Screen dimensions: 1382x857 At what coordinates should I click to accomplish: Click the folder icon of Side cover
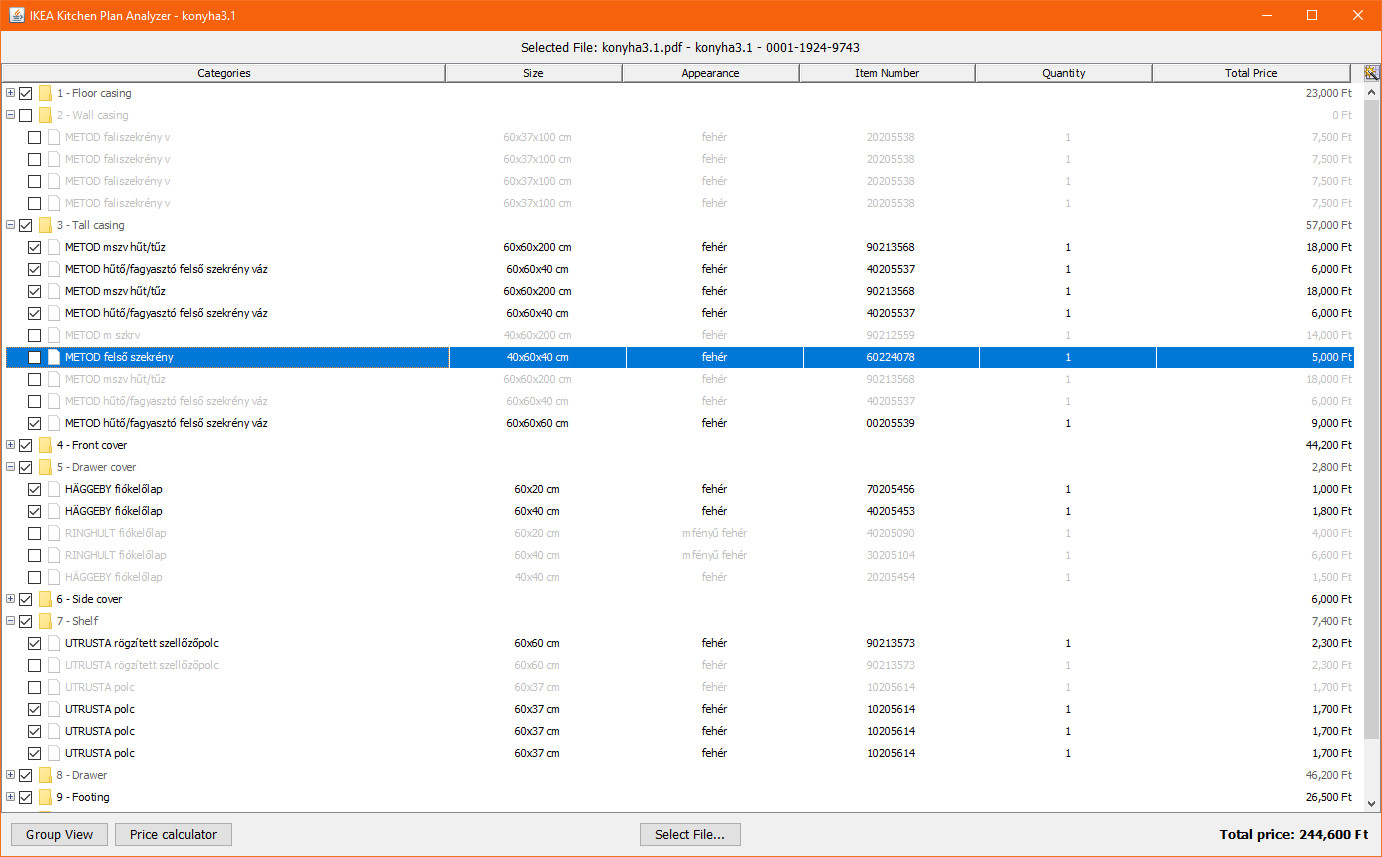[x=45, y=599]
